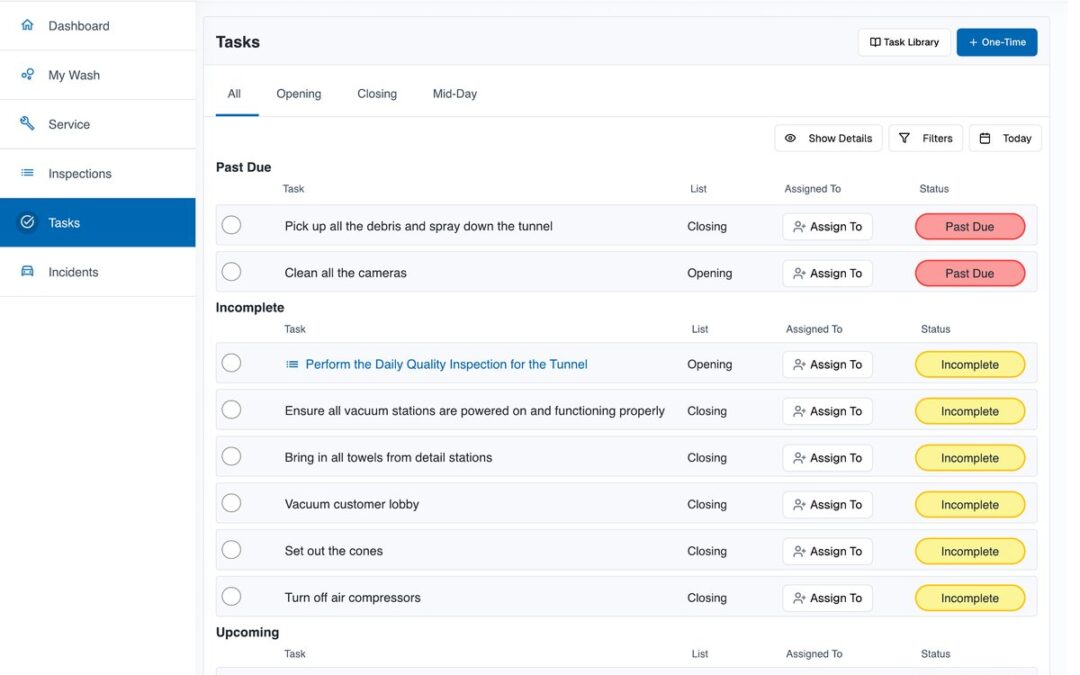
Task: Open the Today date picker
Action: [1005, 138]
